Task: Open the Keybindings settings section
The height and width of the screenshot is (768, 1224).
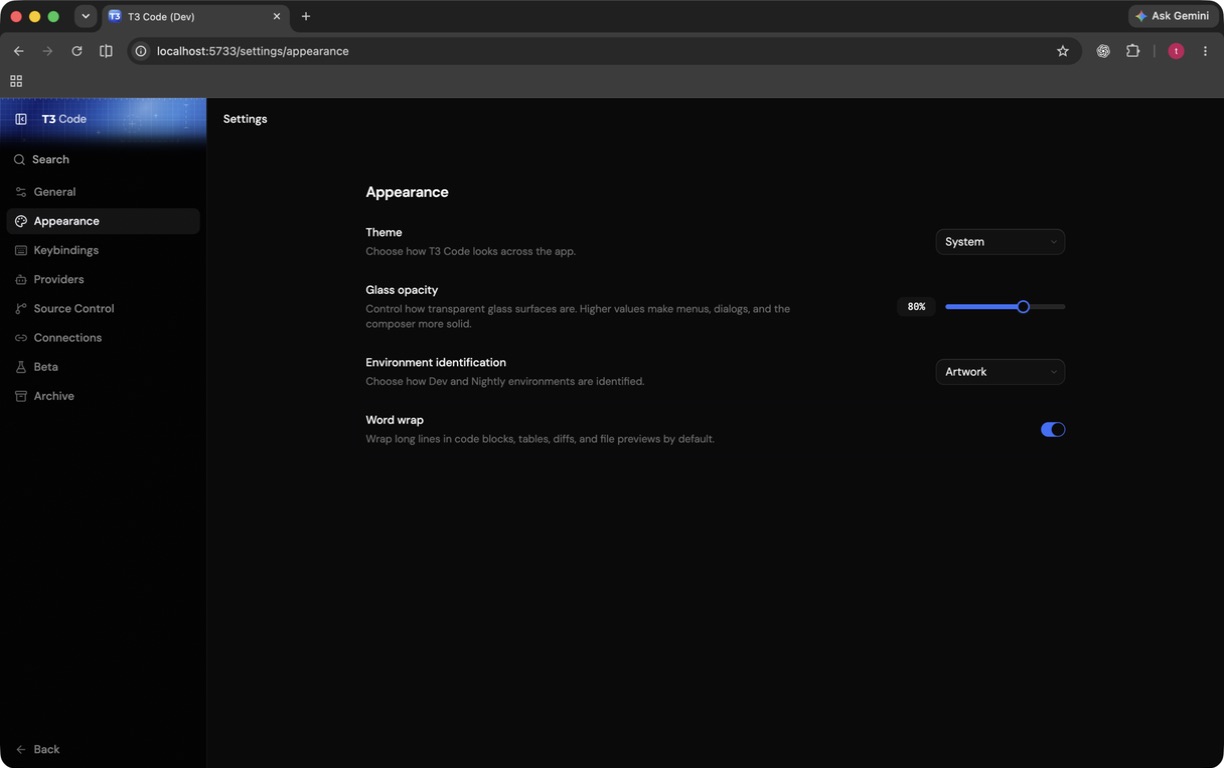Action: [103, 250]
